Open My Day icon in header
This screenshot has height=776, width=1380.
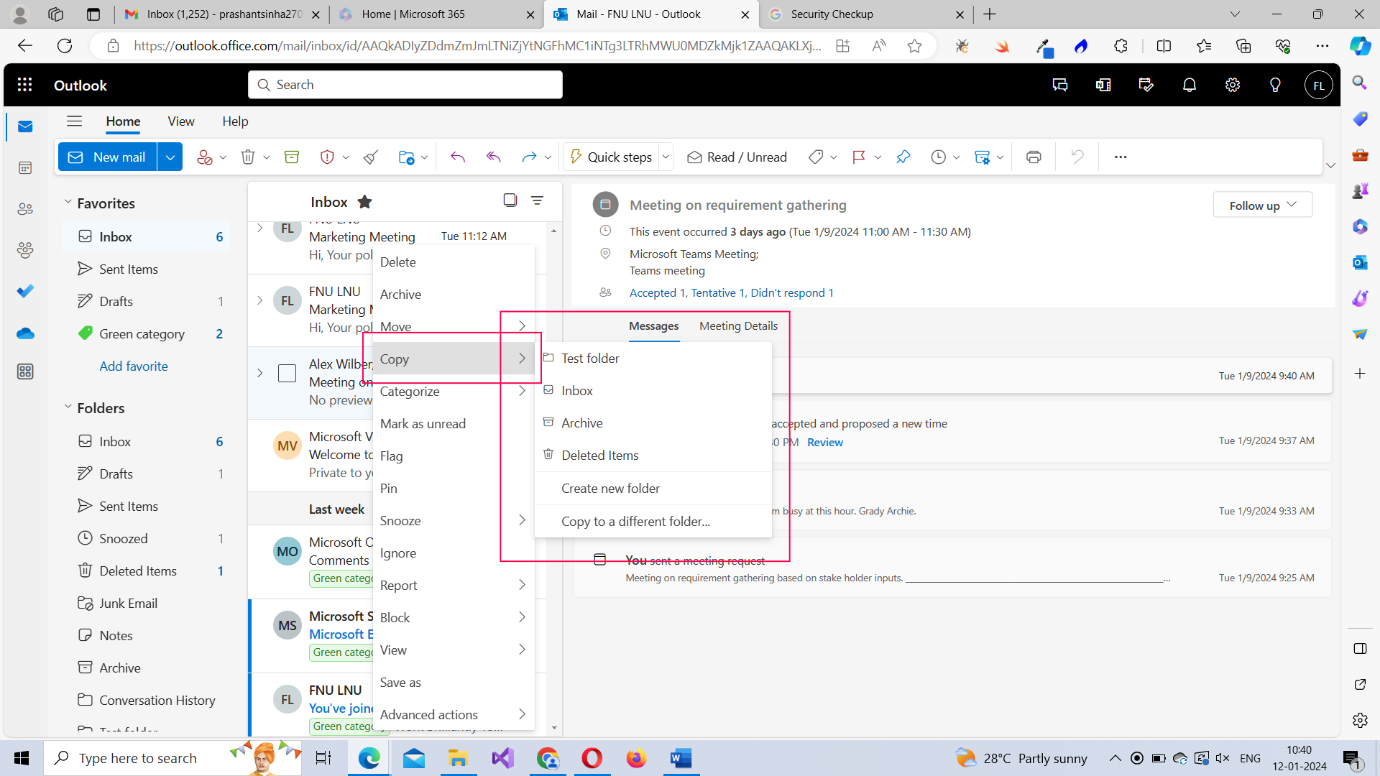1146,85
